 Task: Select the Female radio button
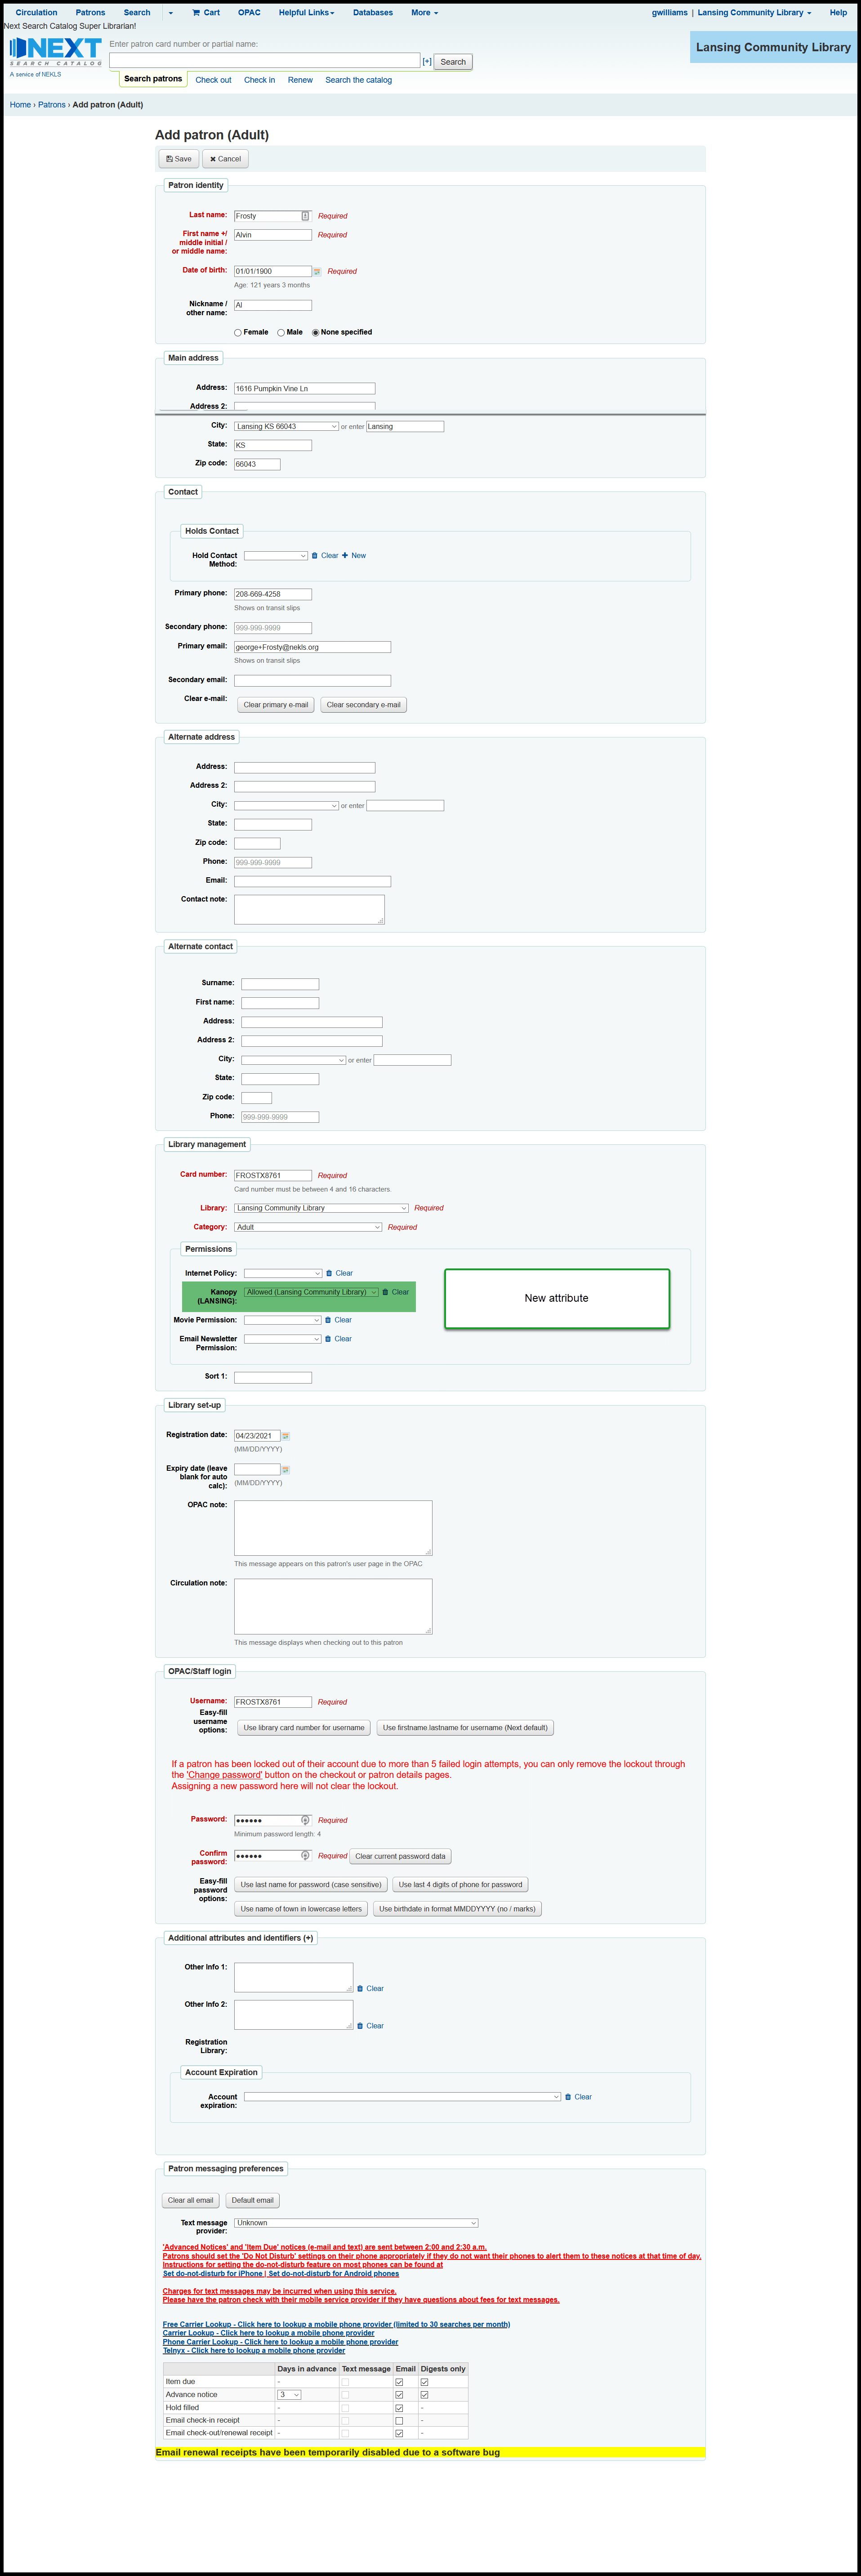tap(238, 333)
